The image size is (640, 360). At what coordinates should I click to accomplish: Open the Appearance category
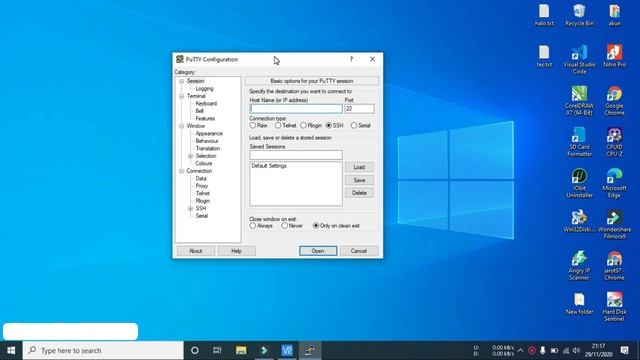tap(209, 133)
